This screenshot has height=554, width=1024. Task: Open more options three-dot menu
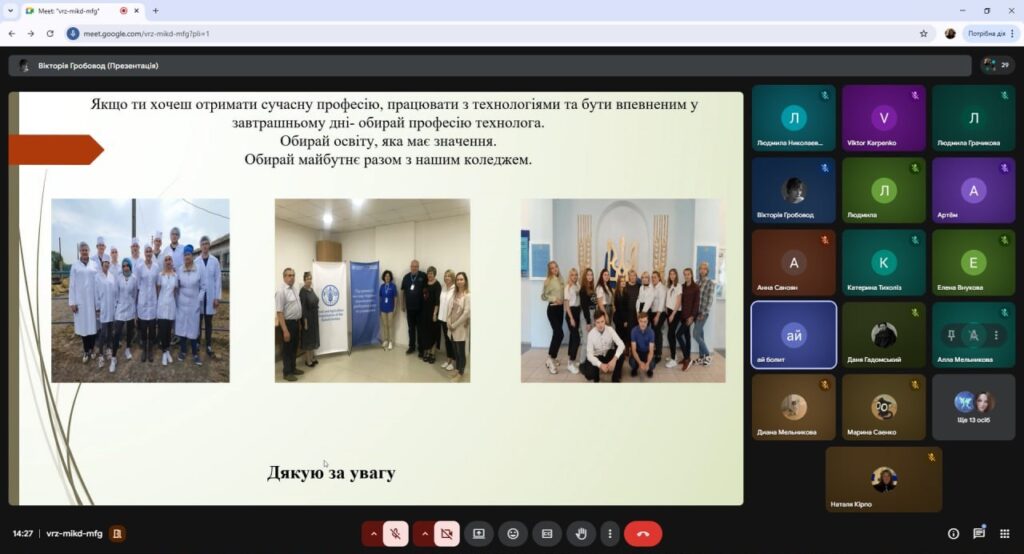coord(609,534)
